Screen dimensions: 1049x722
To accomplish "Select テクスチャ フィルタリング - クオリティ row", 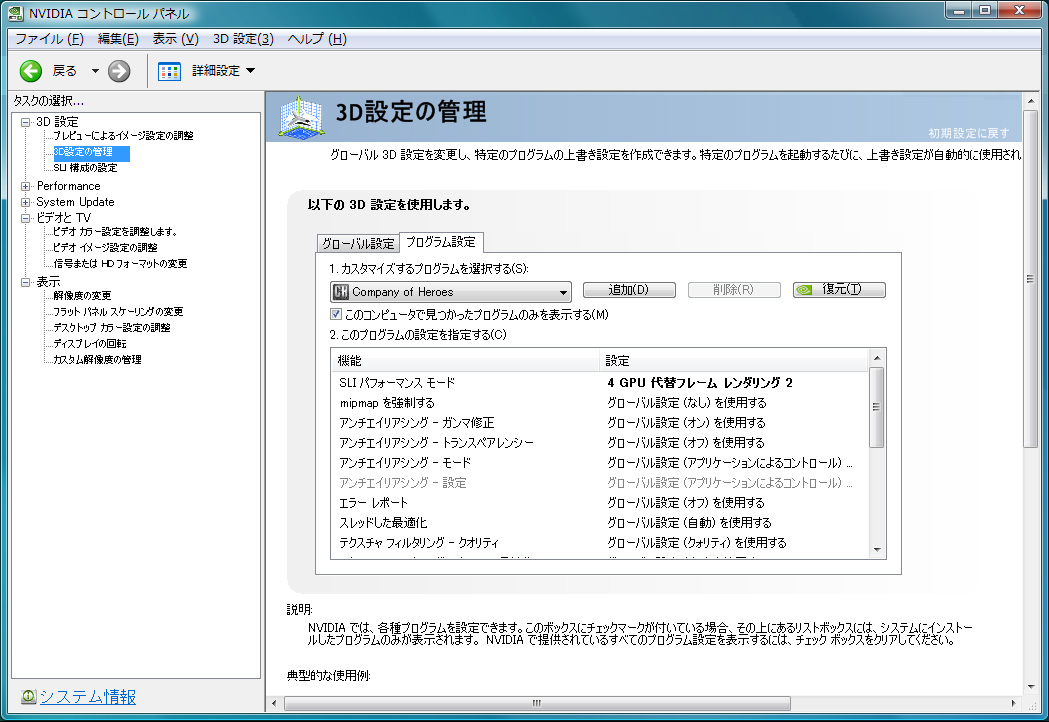I will [x=599, y=543].
